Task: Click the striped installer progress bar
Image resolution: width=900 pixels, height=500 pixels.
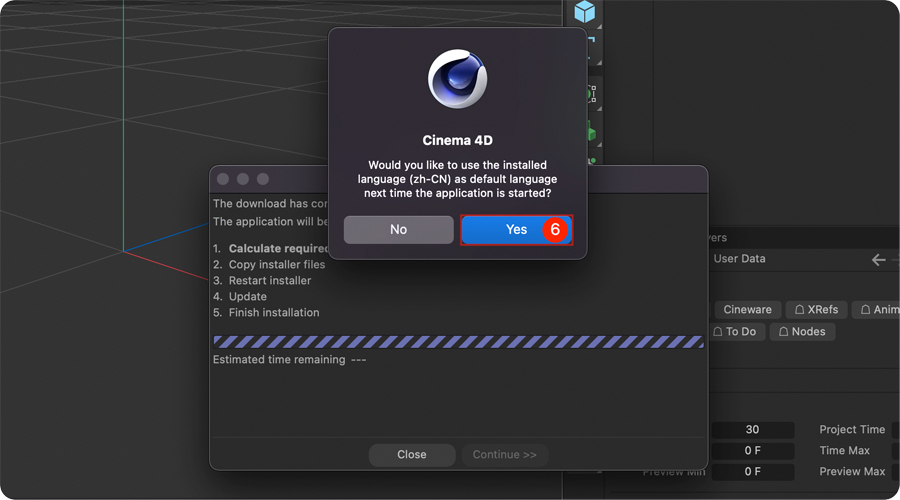Action: pos(459,342)
